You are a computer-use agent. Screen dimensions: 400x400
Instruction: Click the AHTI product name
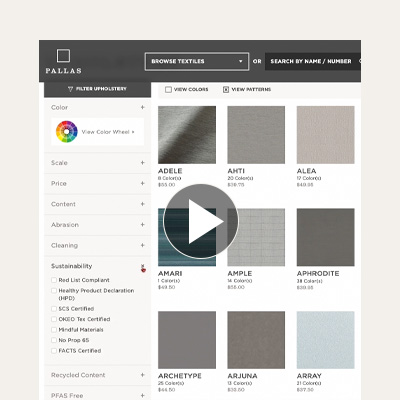tap(236, 171)
